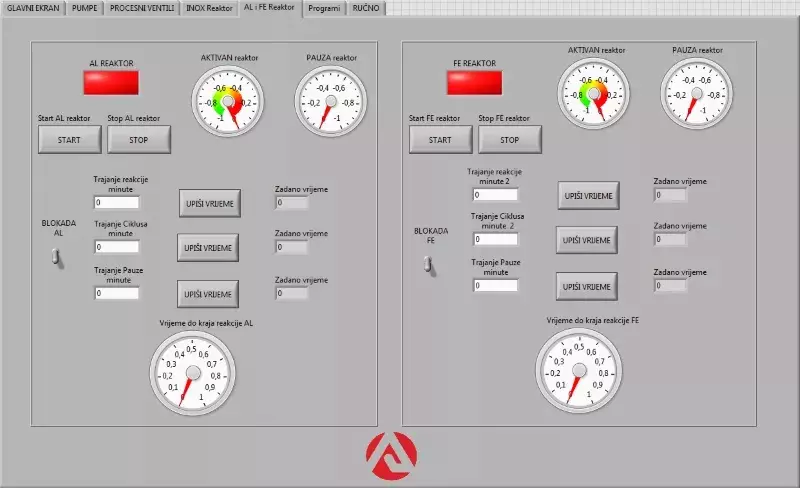This screenshot has width=800, height=488.
Task: Select the RUČNO tab
Action: pyautogui.click(x=365, y=8)
